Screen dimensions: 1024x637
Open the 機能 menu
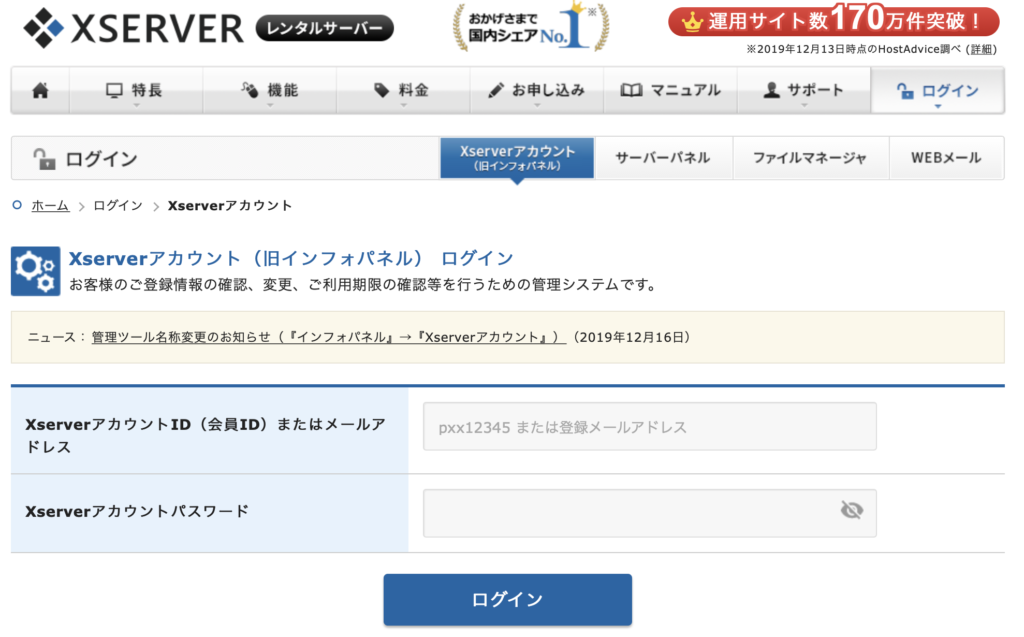pos(270,90)
